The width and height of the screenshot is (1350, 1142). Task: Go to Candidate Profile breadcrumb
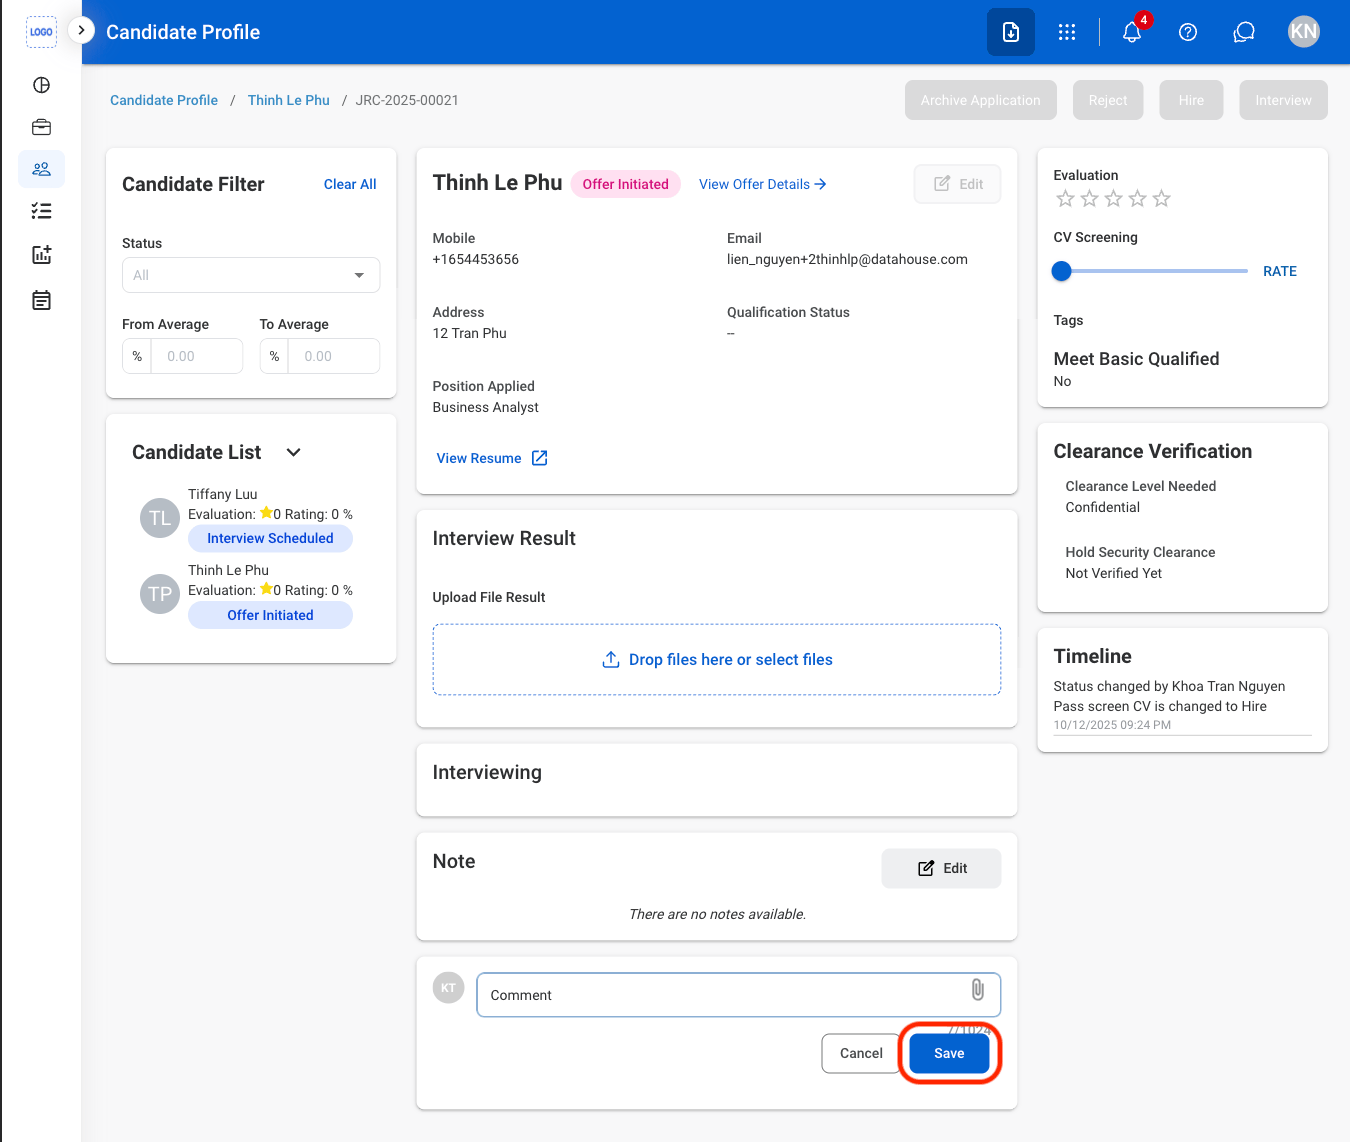[164, 100]
